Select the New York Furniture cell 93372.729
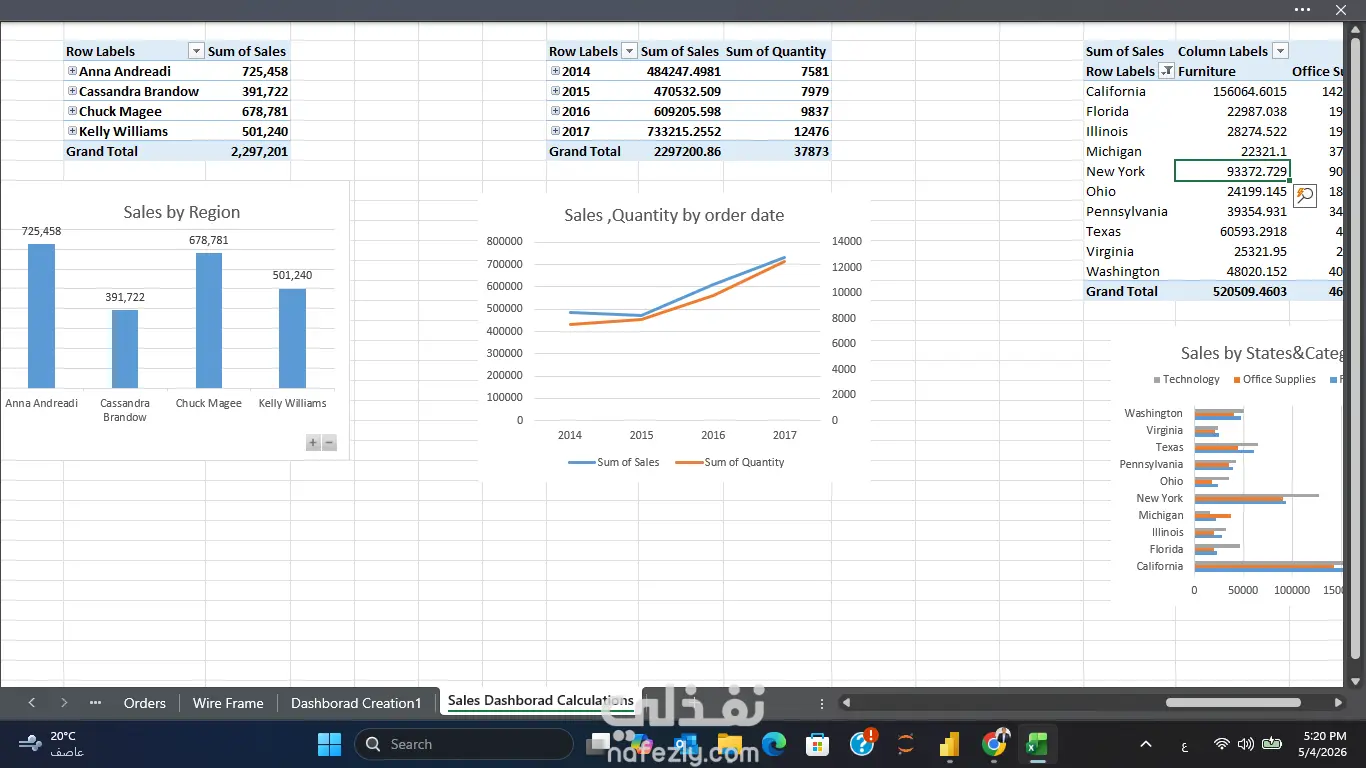The width and height of the screenshot is (1366, 768). 1232,171
